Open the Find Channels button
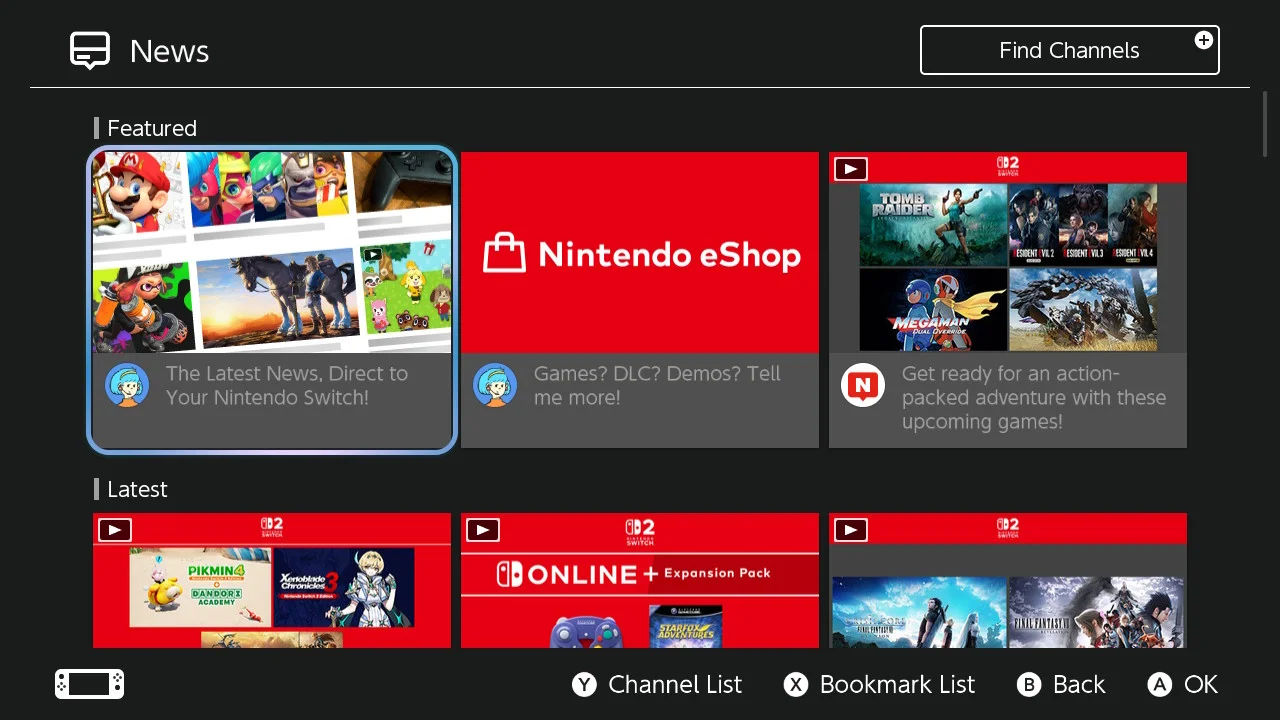 [1070, 50]
